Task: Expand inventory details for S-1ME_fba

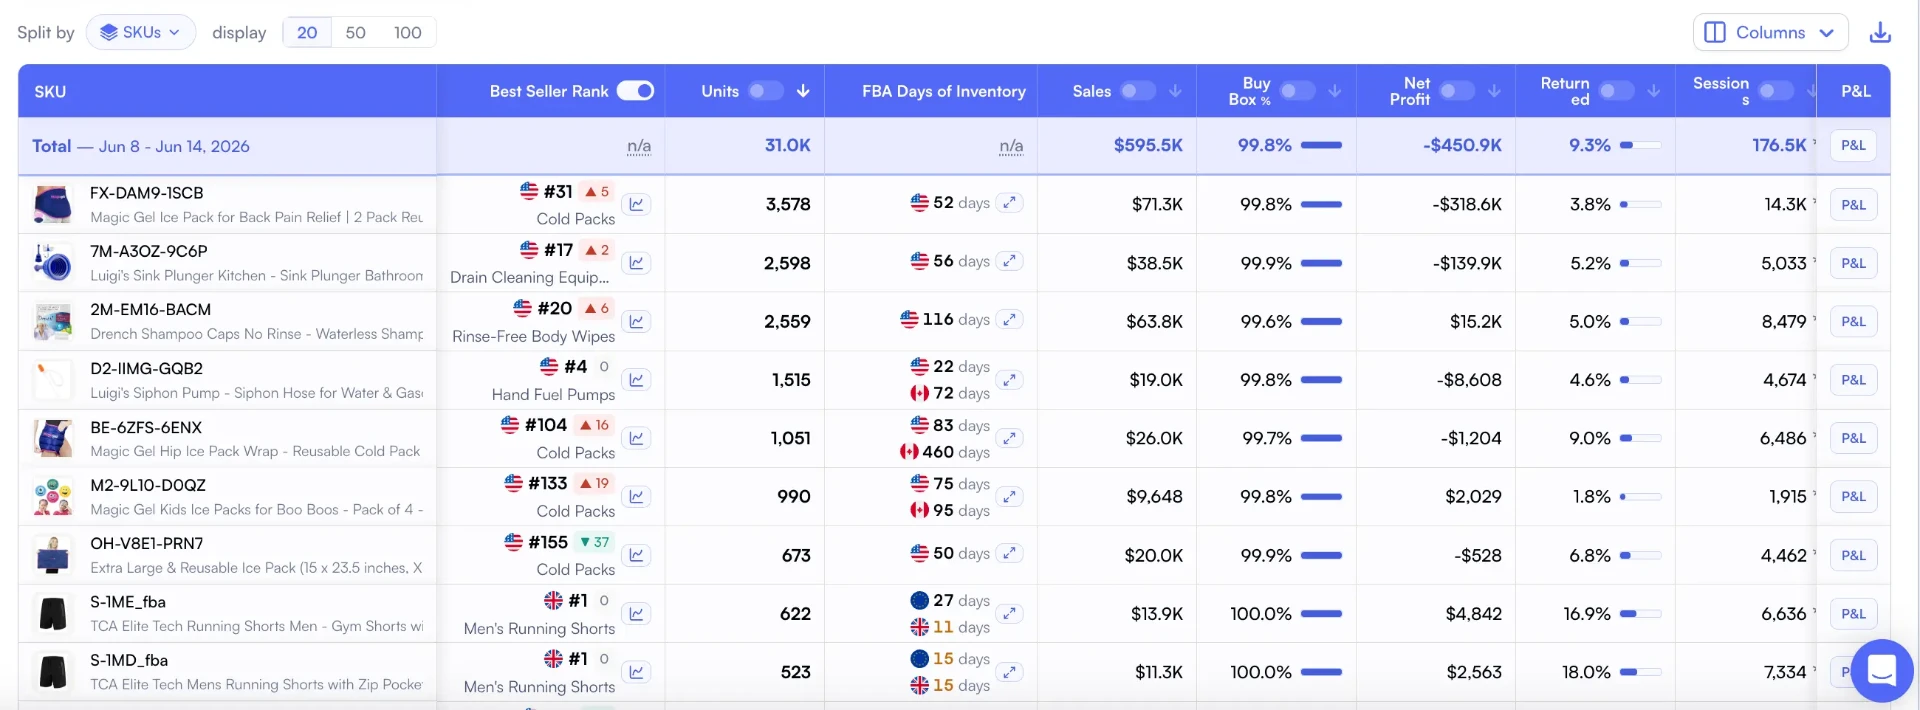Action: coord(1010,613)
